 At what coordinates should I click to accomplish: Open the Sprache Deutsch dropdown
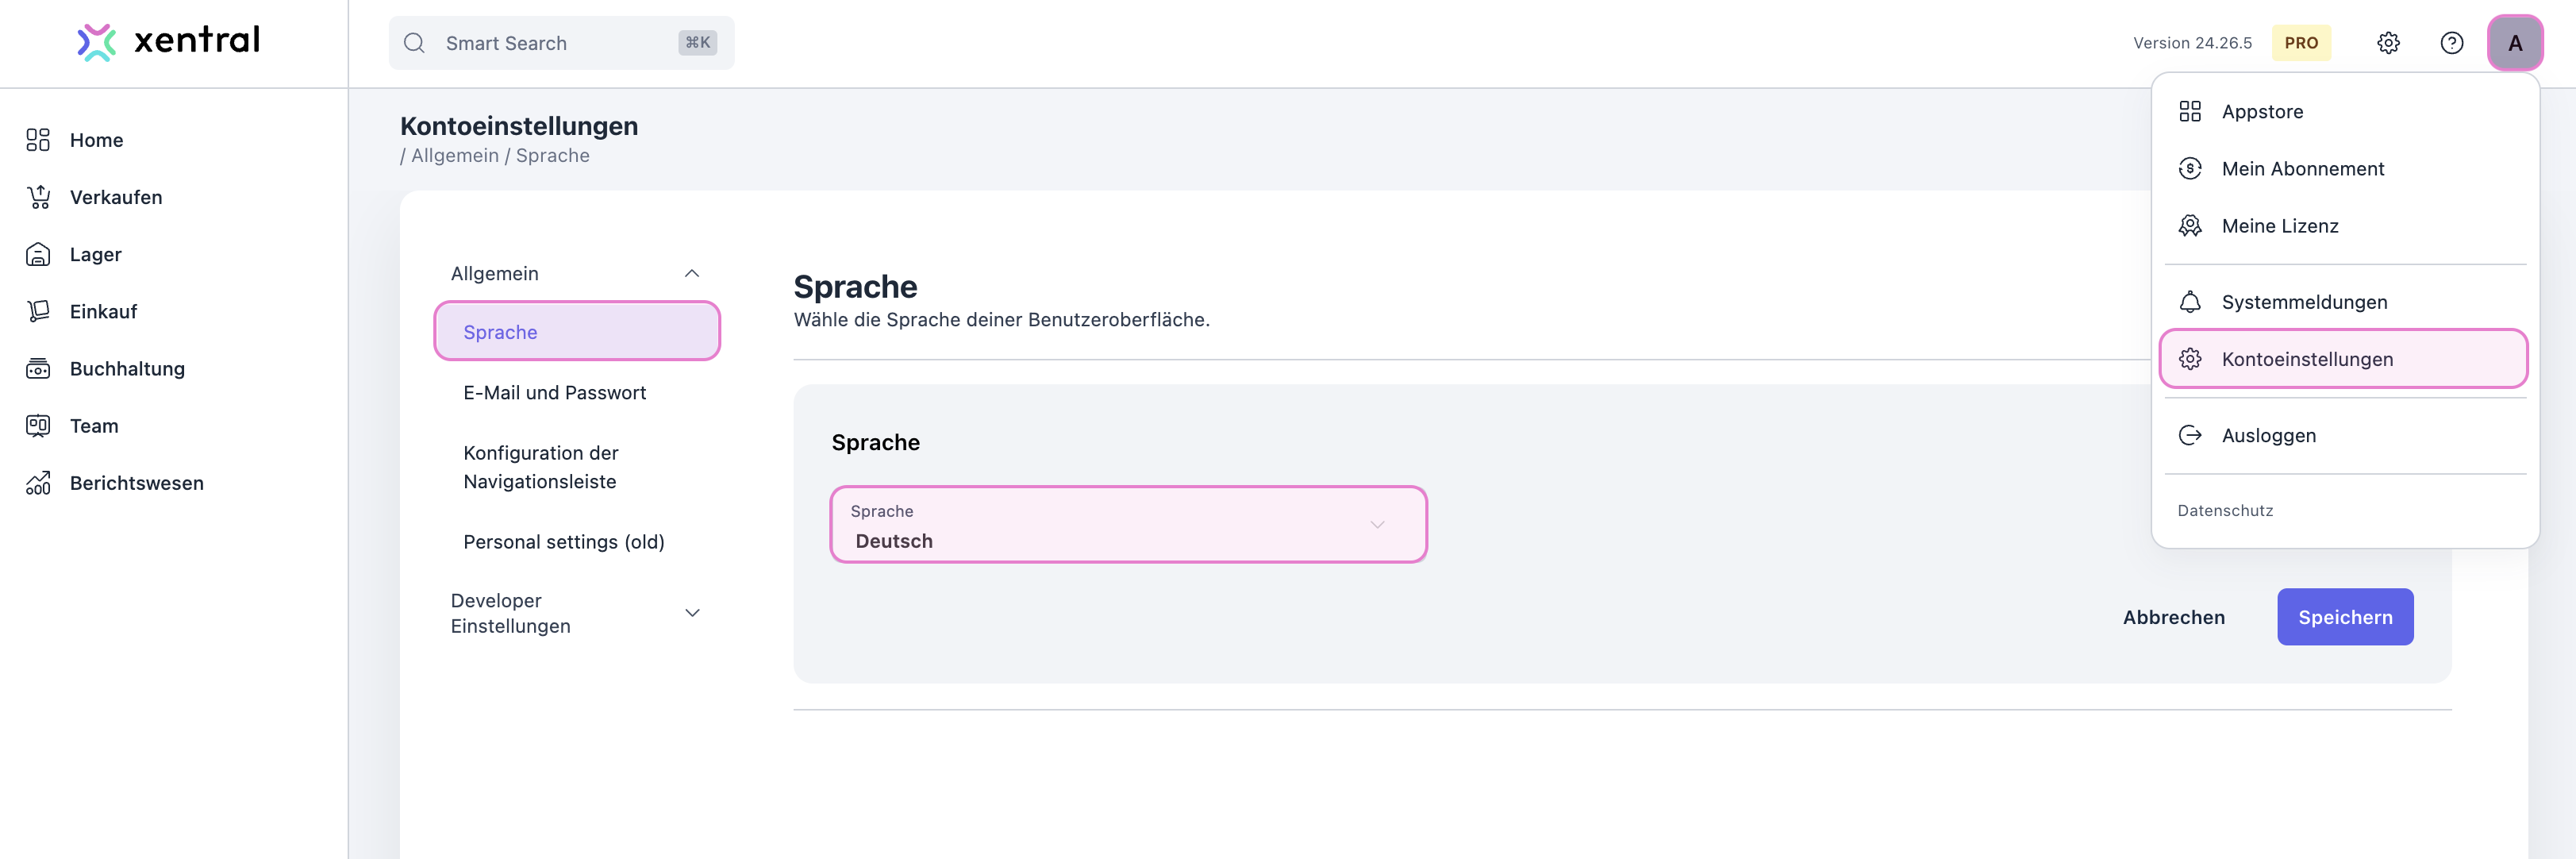pyautogui.click(x=1127, y=525)
